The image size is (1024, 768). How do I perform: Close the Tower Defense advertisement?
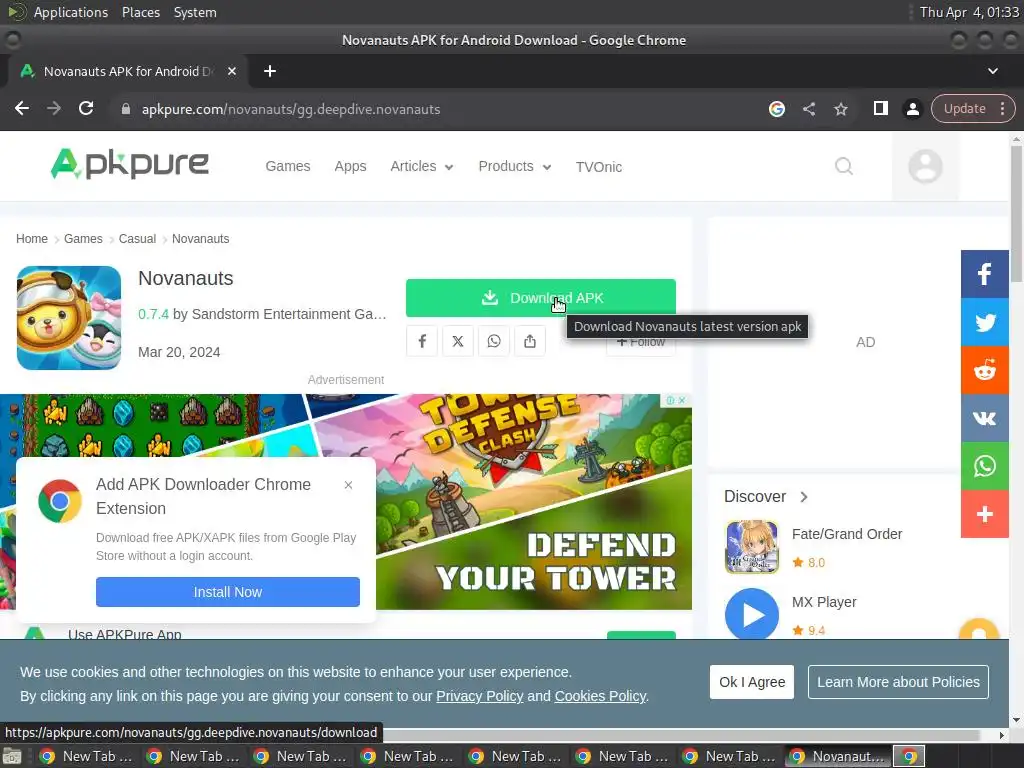(682, 400)
